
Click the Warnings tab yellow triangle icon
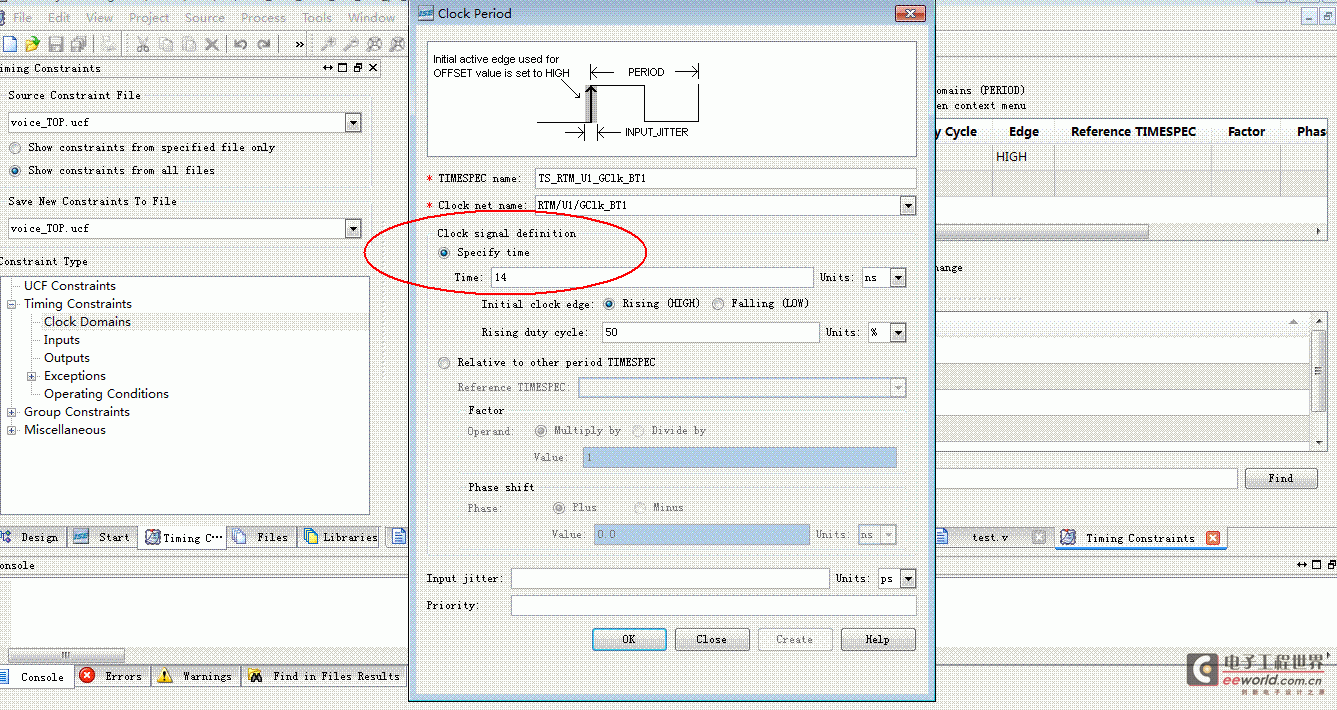pos(166,676)
